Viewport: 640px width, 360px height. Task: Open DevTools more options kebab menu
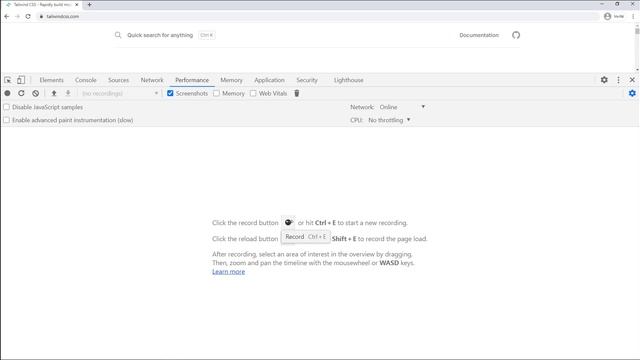tap(618, 80)
